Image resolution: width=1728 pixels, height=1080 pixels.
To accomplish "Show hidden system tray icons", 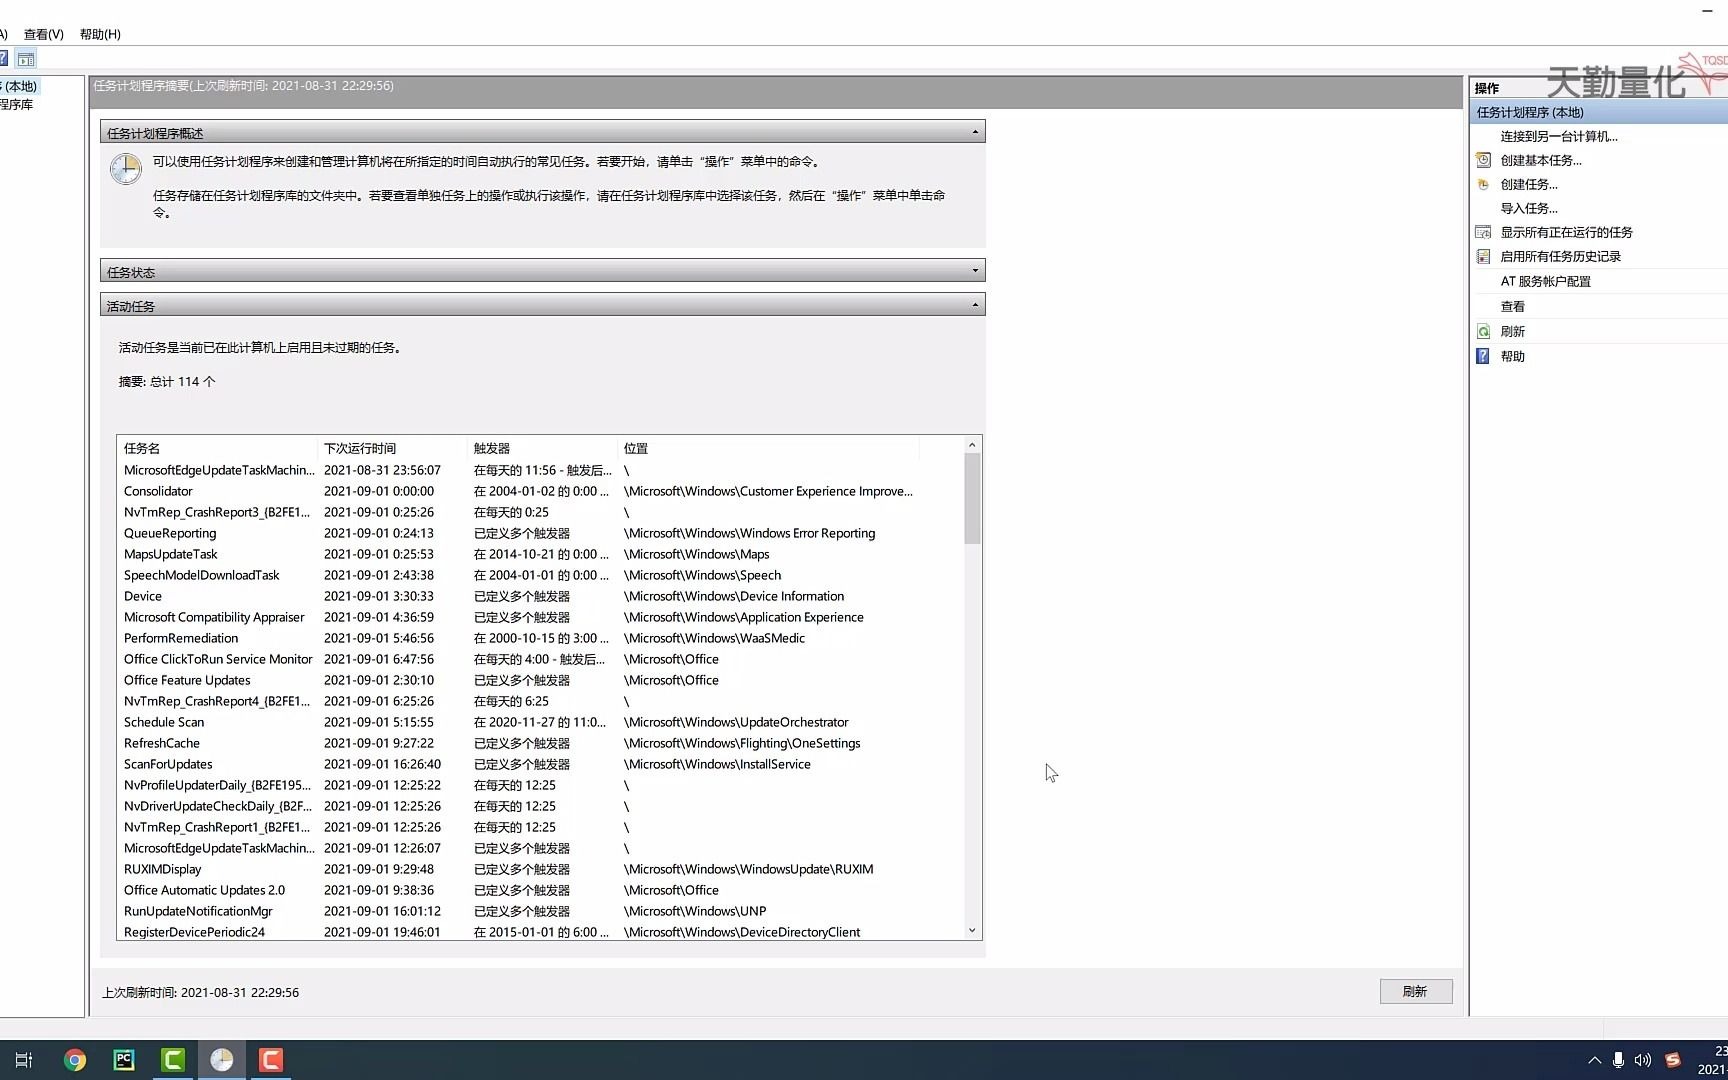I will point(1594,1060).
